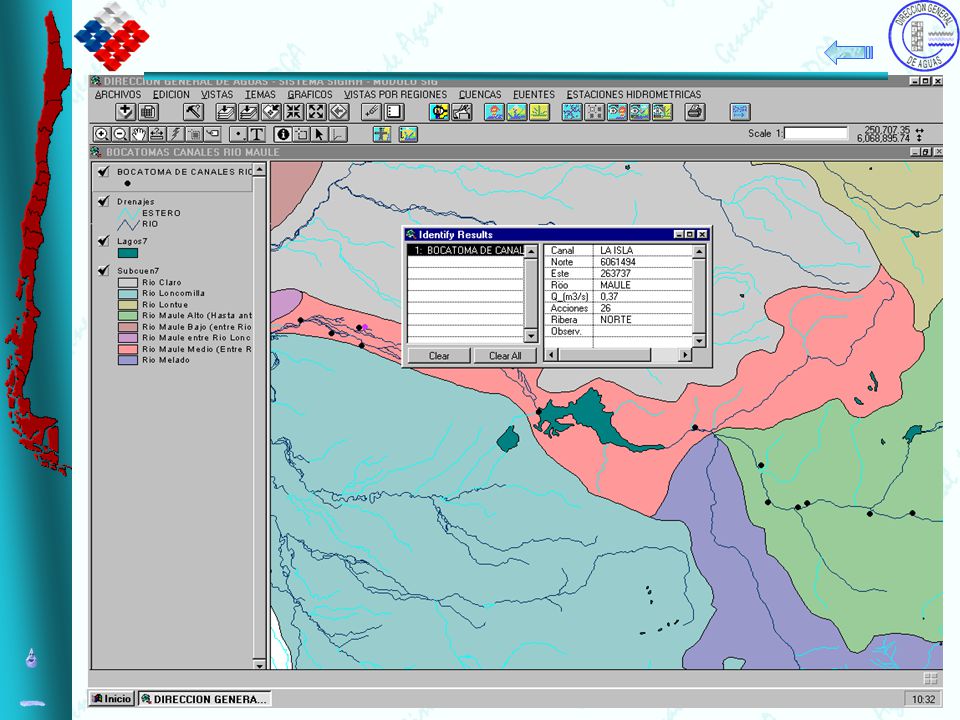This screenshot has height=720, width=960.
Task: Click the zoom previous left-arrow diamond icon
Action: 339,112
